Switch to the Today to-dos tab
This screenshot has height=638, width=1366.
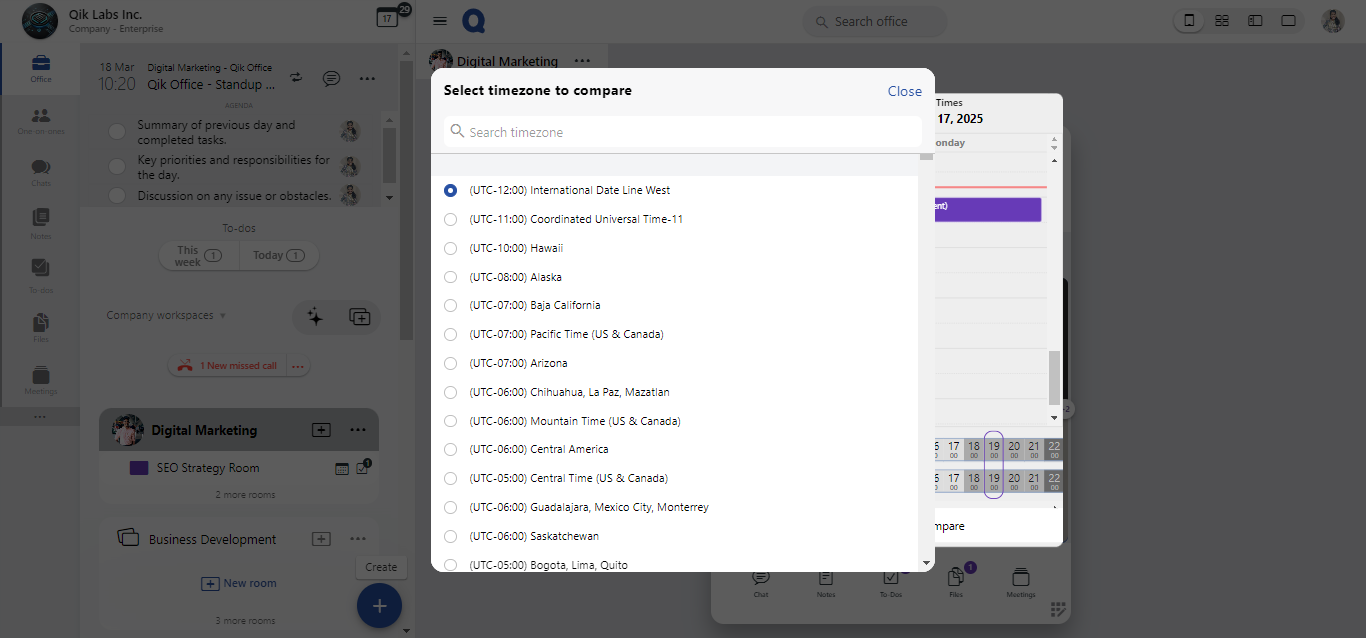tap(278, 256)
